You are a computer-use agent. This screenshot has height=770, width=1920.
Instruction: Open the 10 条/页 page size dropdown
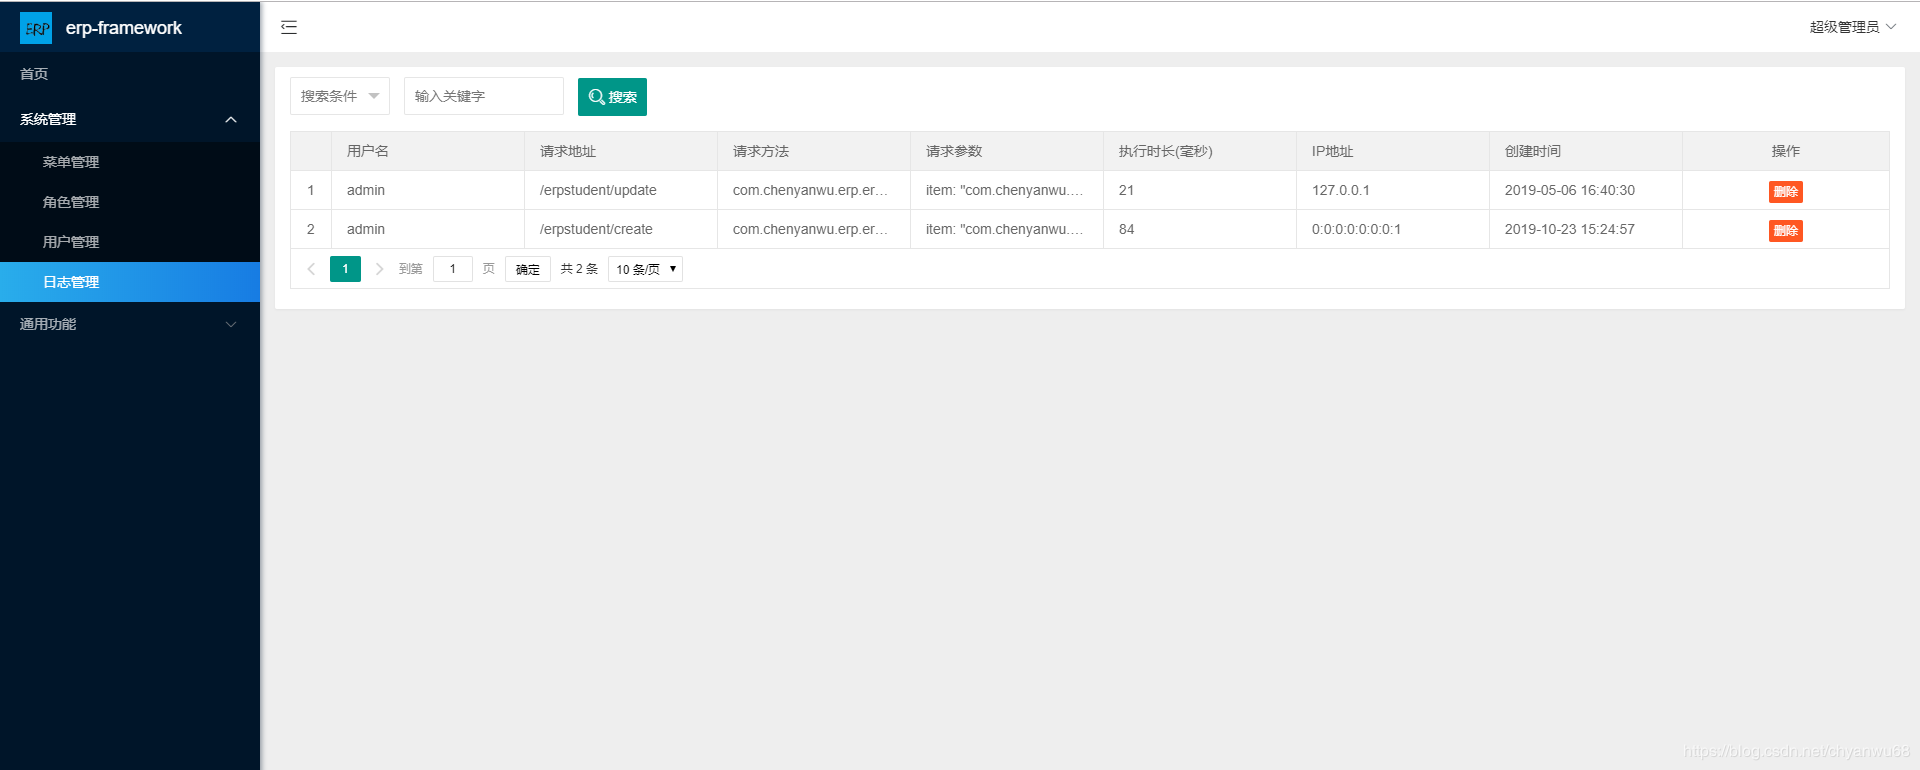[x=645, y=269]
